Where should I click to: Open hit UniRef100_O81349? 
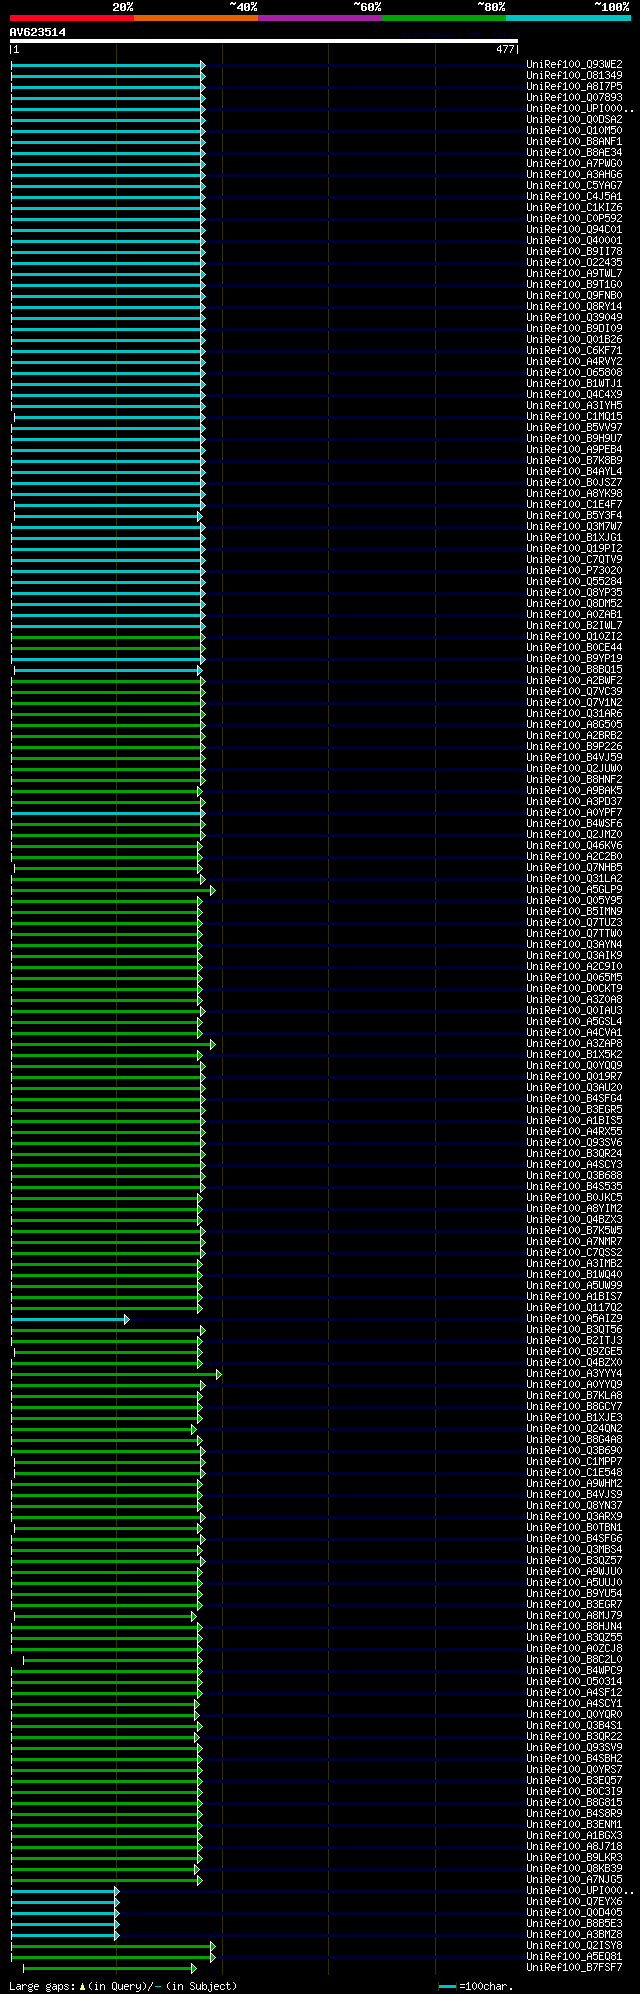pos(574,75)
